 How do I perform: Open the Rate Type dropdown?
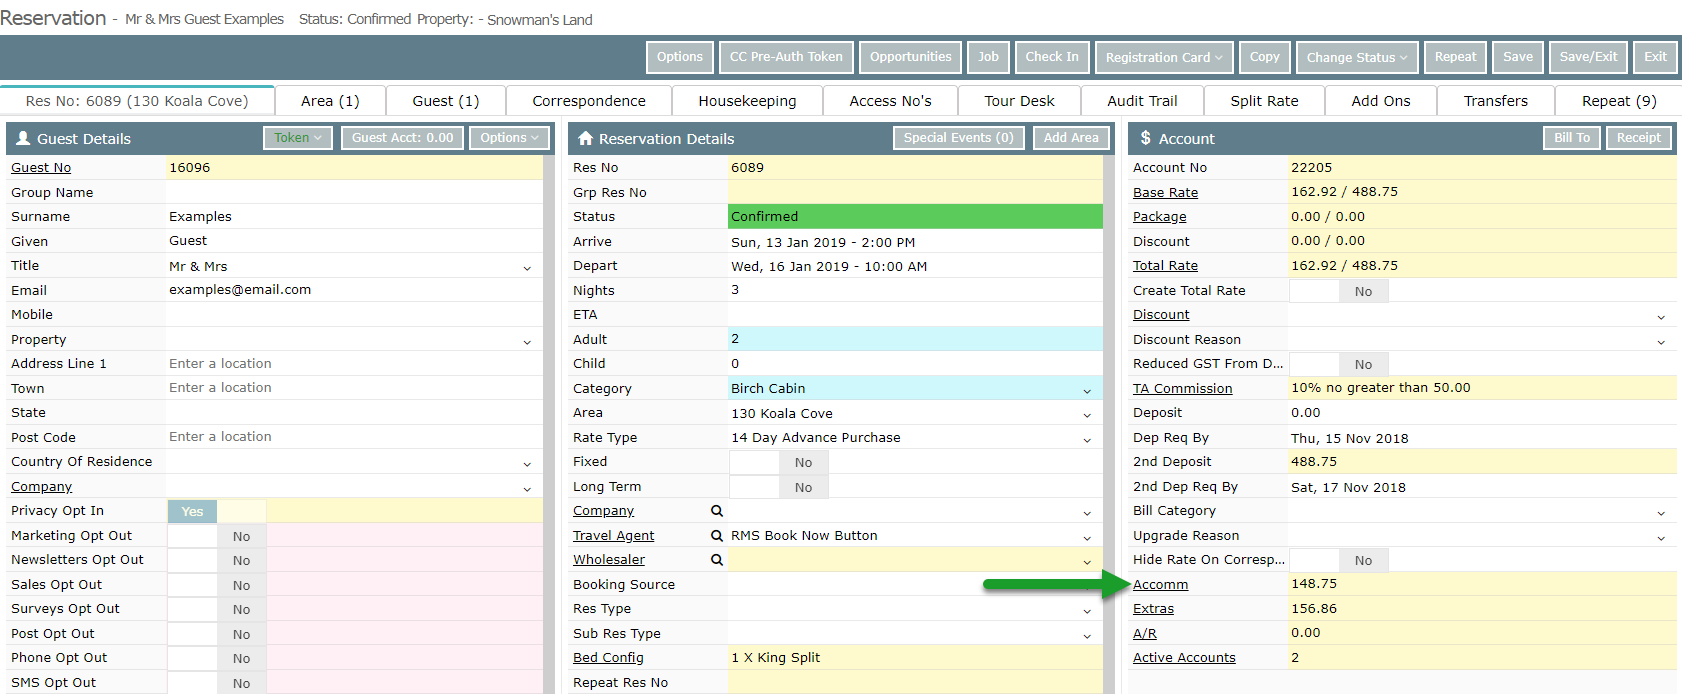1087,439
